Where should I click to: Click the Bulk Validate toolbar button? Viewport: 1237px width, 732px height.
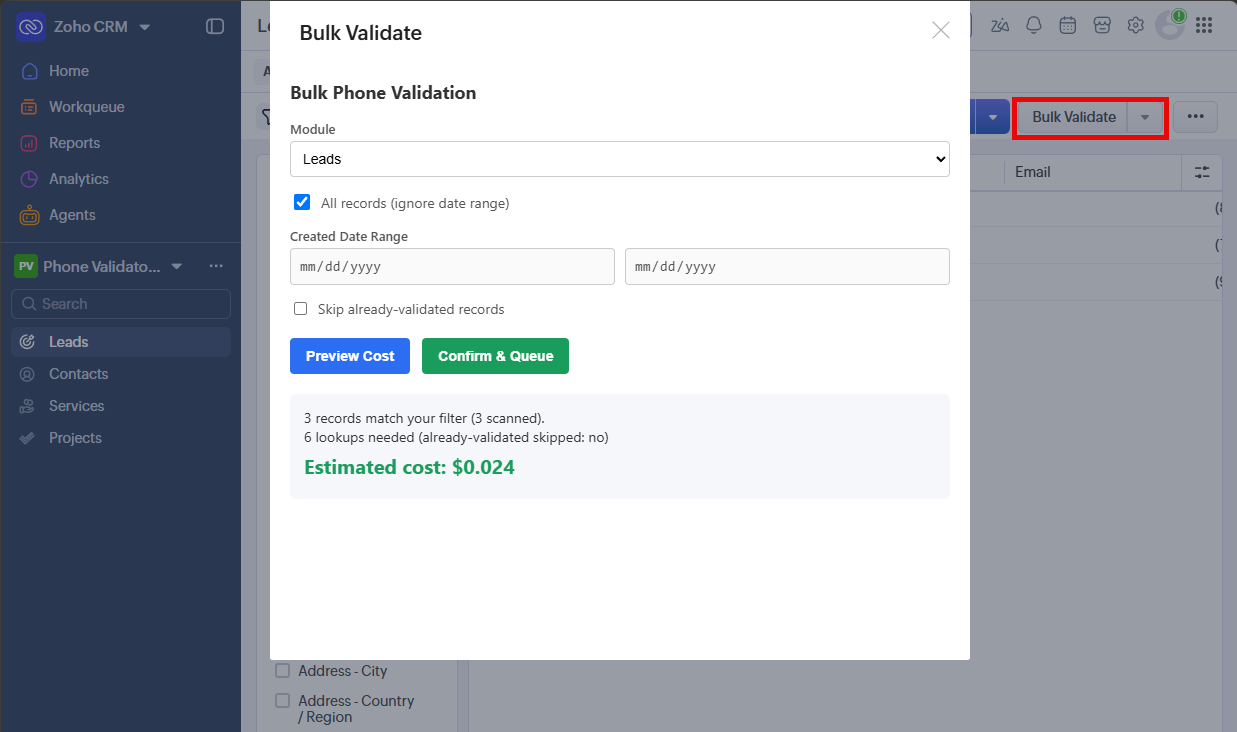coord(1073,117)
